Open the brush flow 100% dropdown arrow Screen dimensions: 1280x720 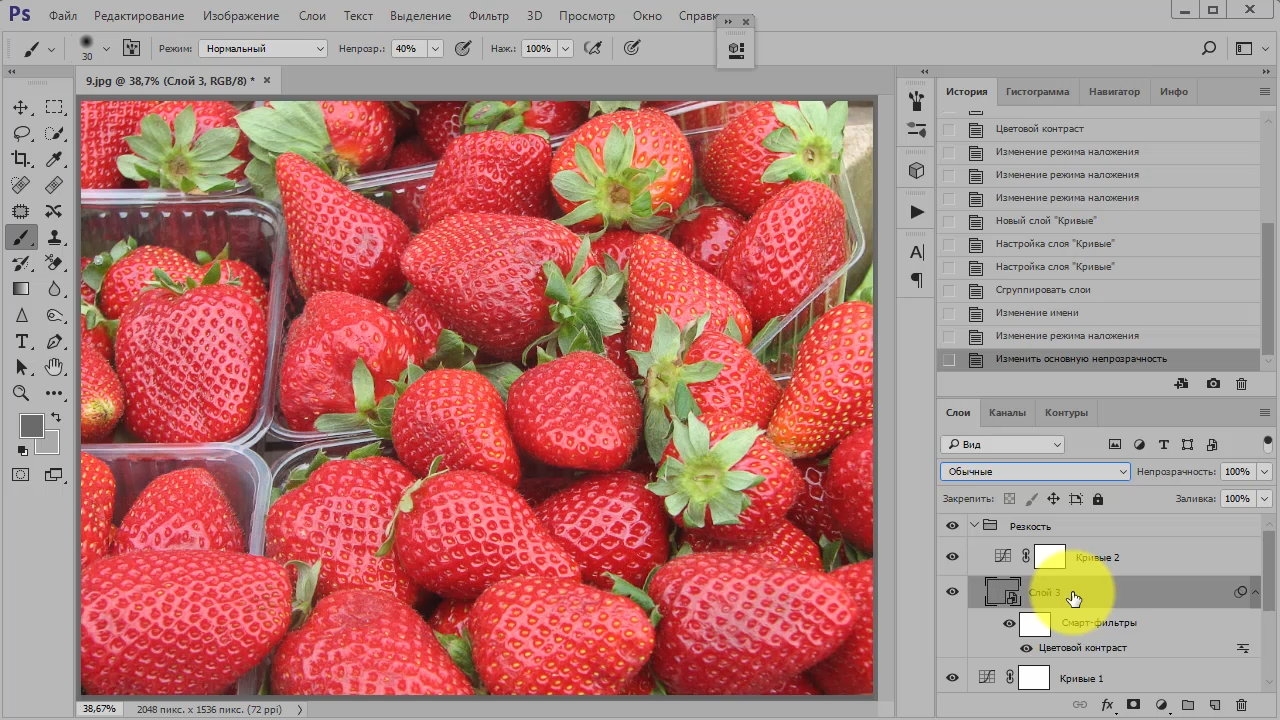pyautogui.click(x=565, y=48)
